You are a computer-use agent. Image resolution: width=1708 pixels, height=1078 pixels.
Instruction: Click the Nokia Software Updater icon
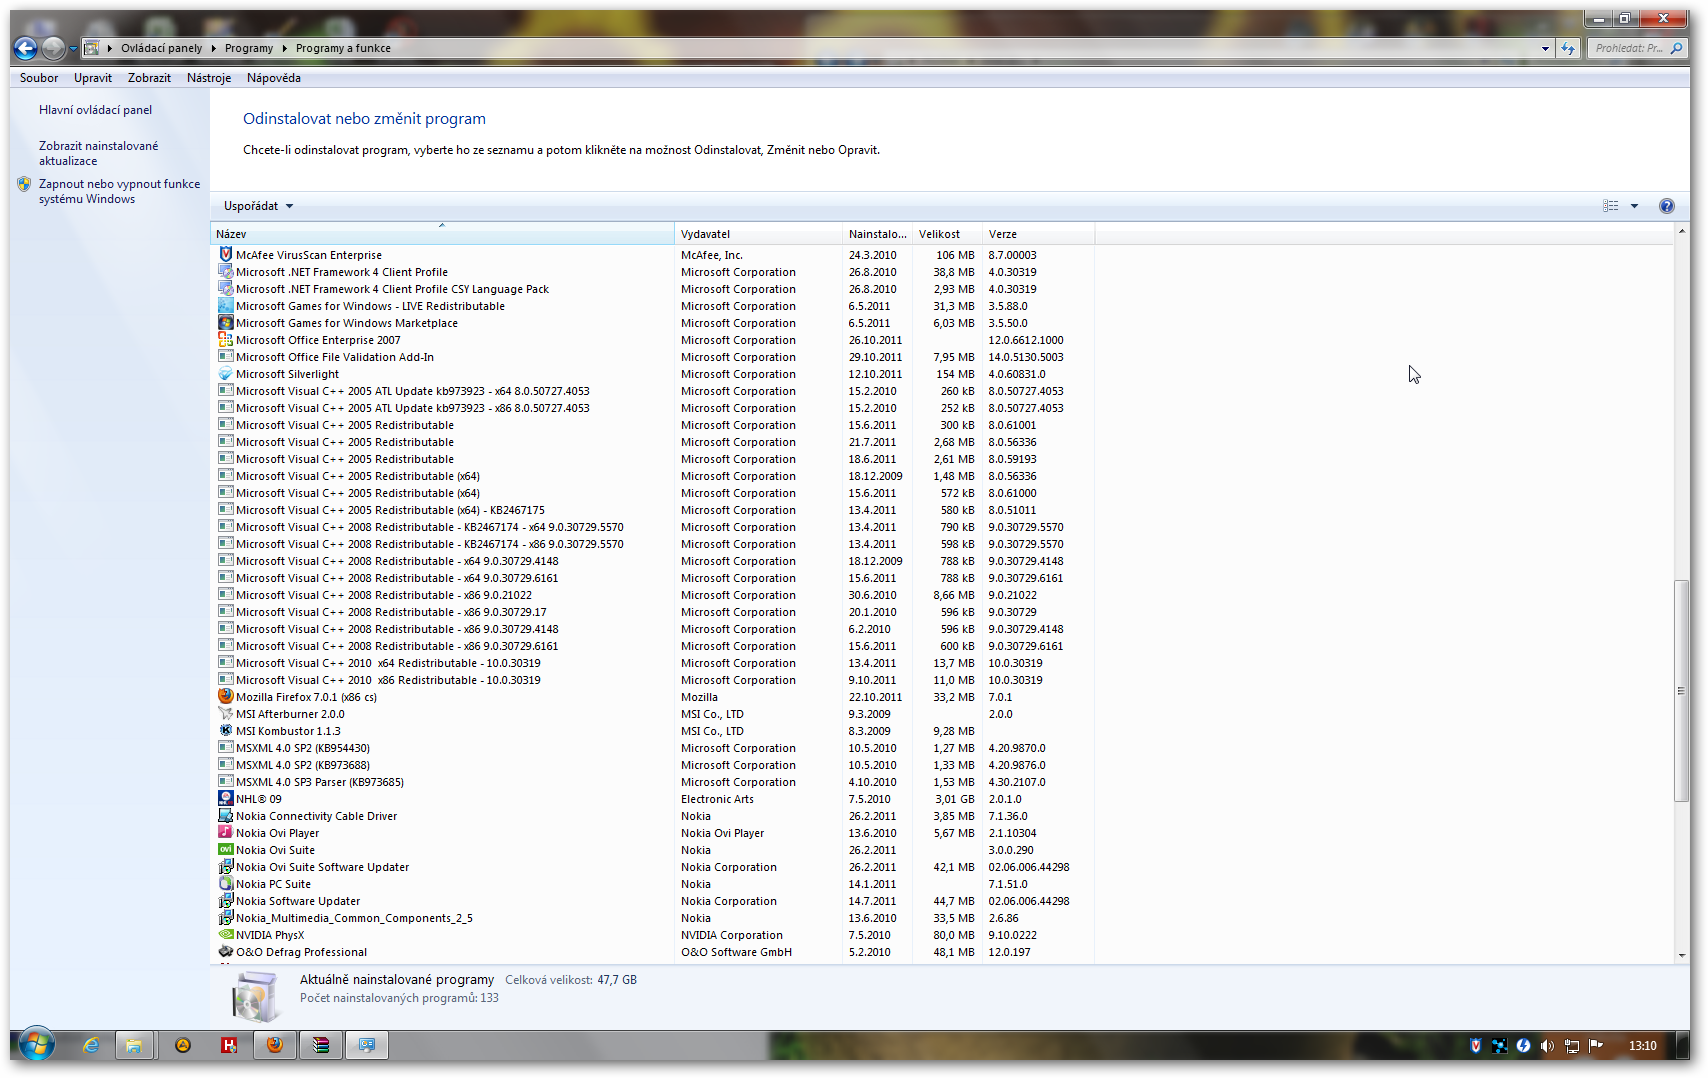226,901
